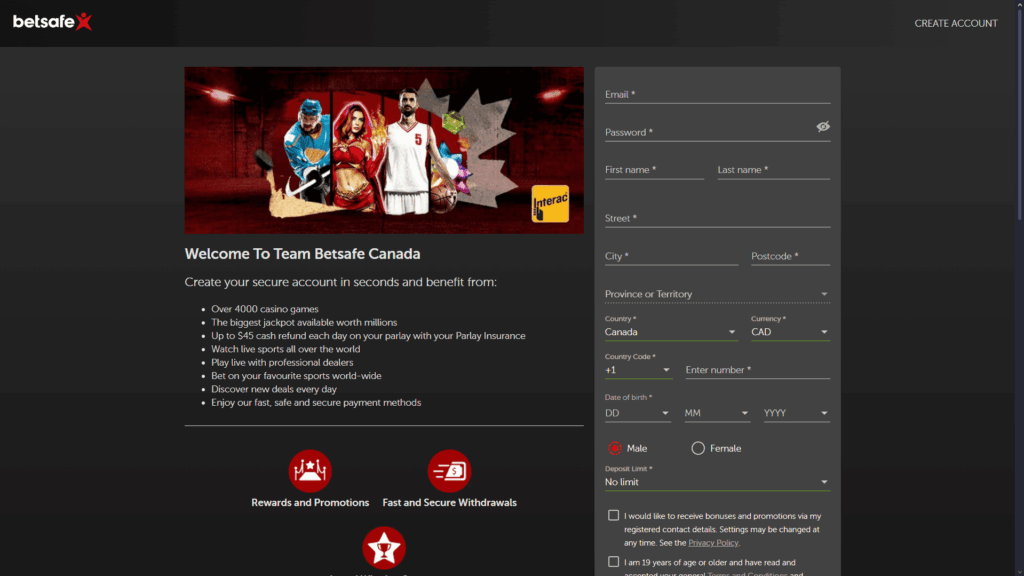Viewport: 1024px width, 576px height.
Task: Open the Privacy Policy link
Action: pyautogui.click(x=715, y=542)
